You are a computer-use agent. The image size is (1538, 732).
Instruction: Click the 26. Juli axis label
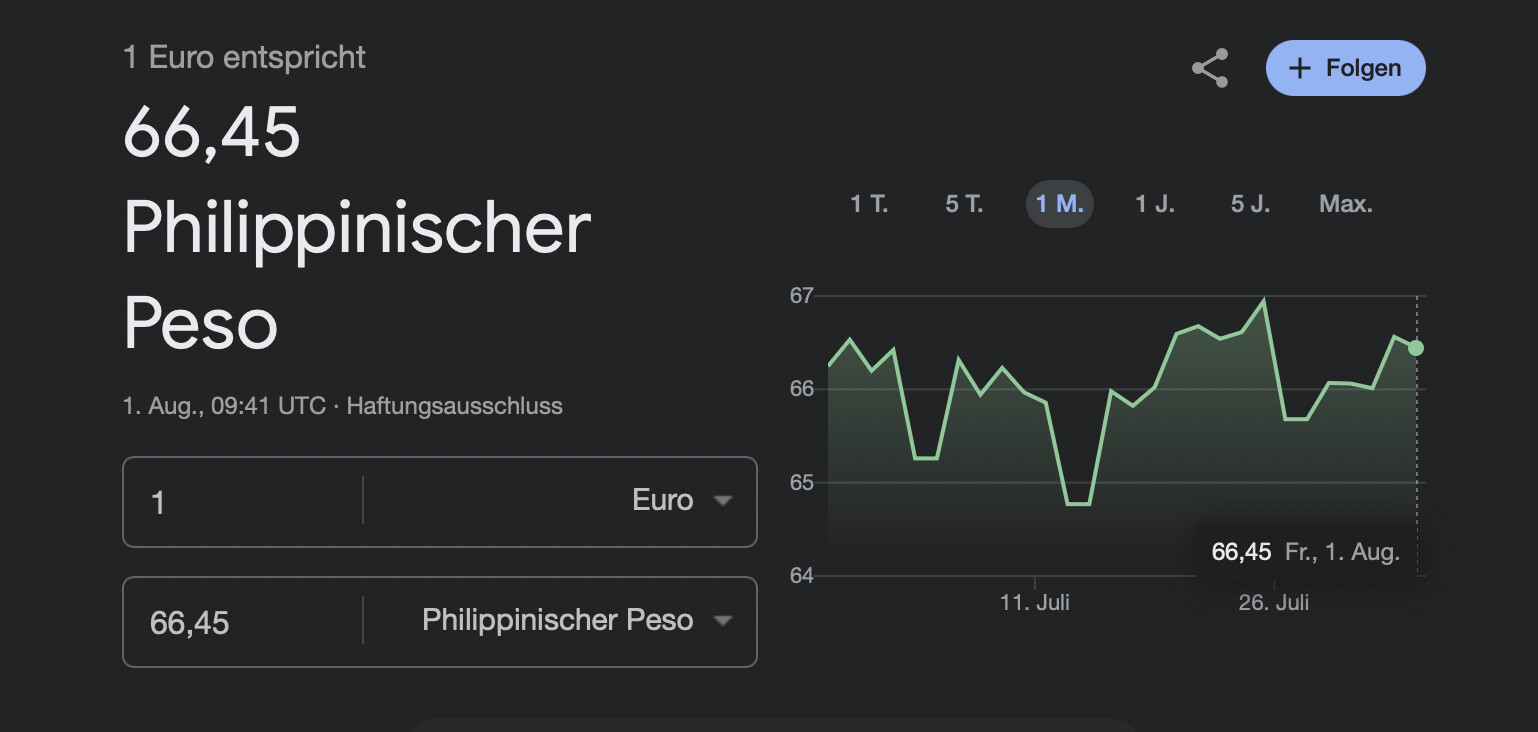click(x=1274, y=602)
